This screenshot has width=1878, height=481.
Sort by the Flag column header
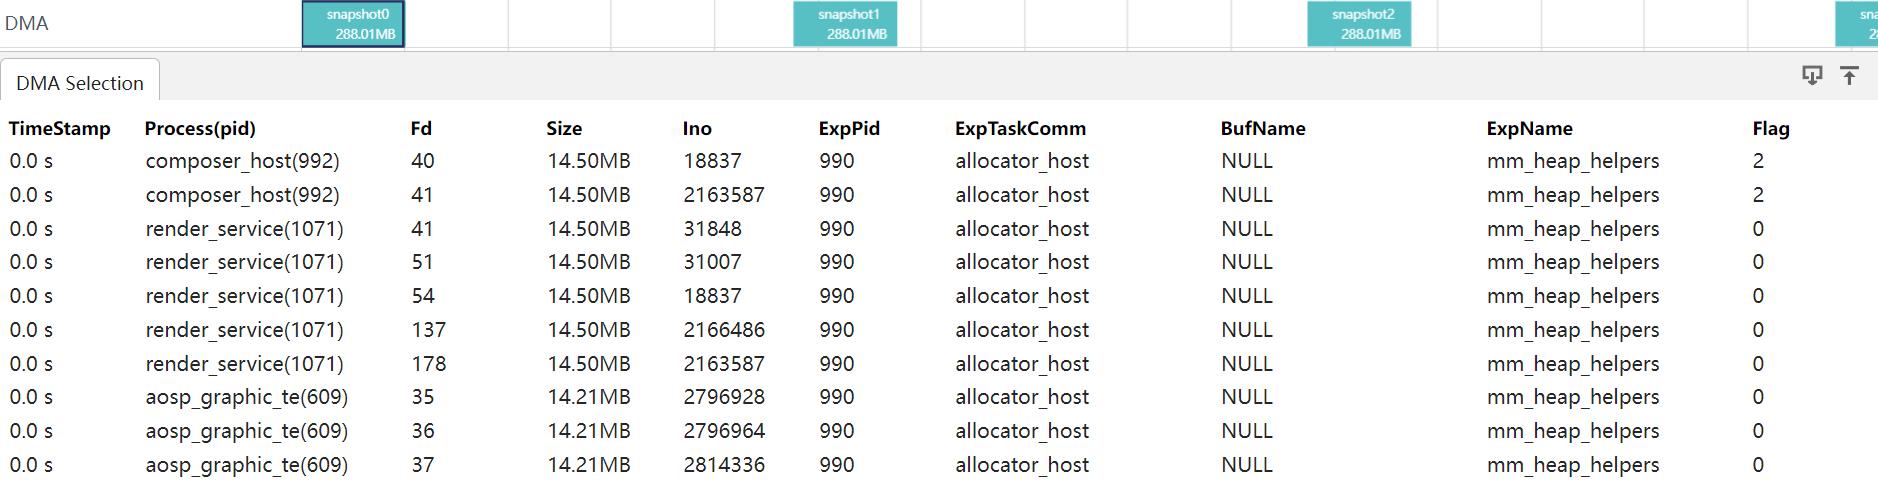click(x=1770, y=128)
